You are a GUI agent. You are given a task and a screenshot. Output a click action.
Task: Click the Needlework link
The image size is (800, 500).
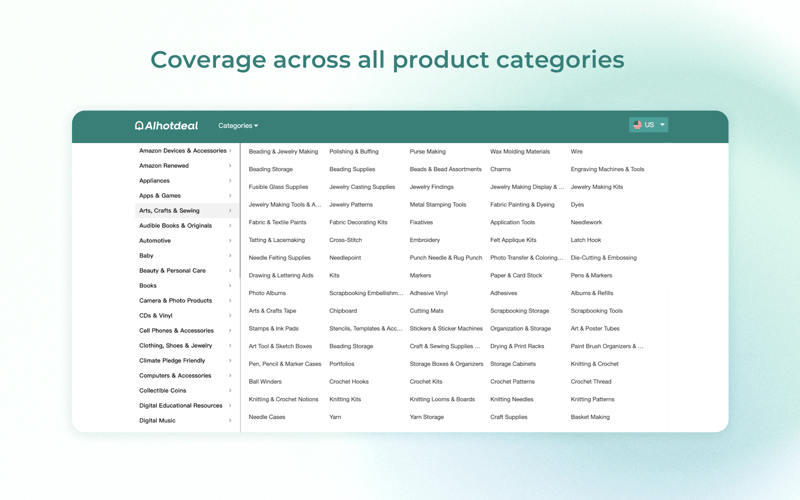586,222
